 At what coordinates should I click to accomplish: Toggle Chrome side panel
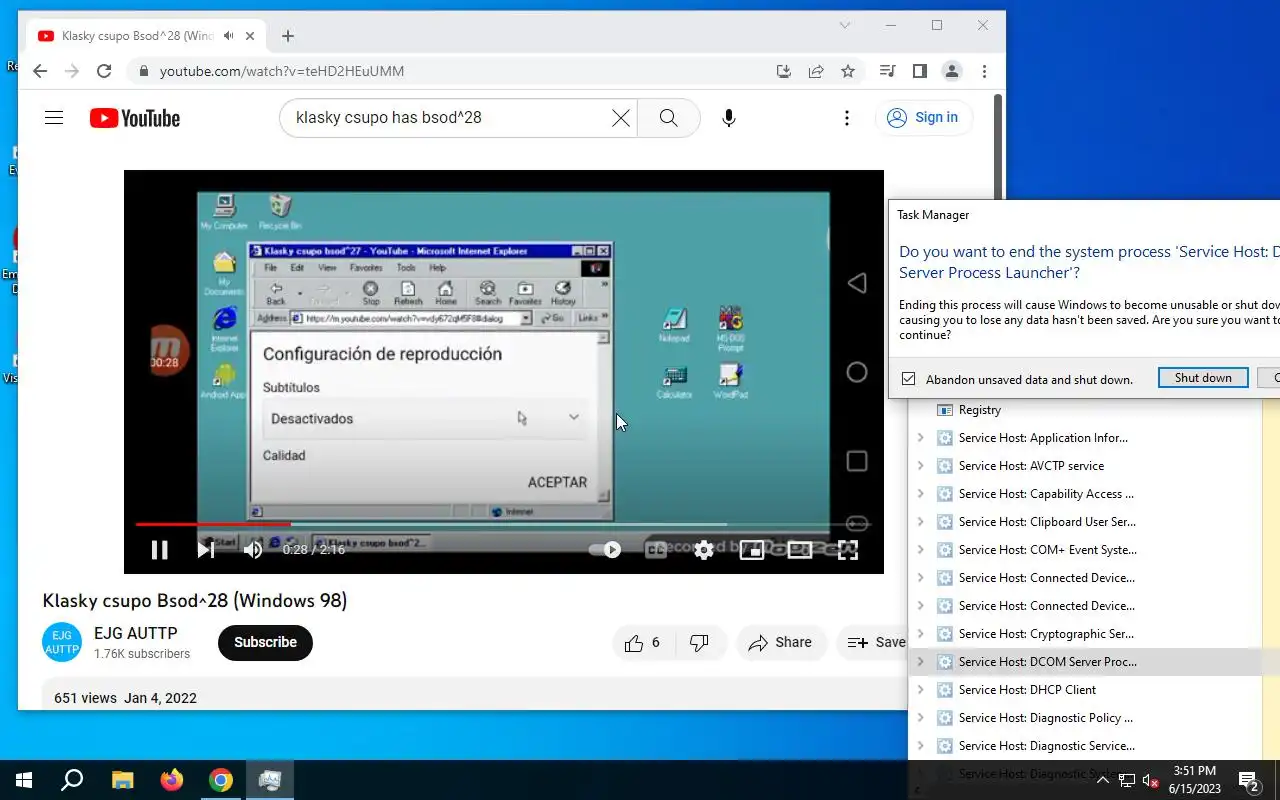pos(920,71)
